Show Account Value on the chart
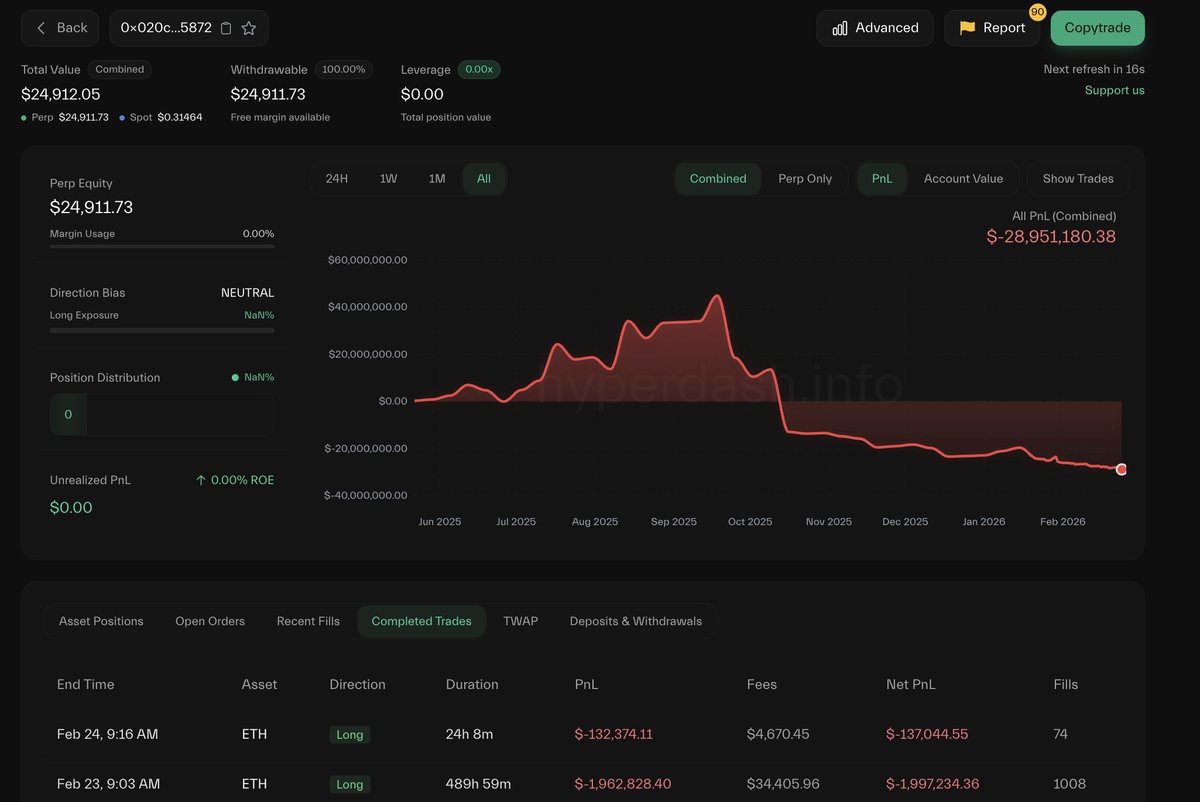 click(x=963, y=179)
